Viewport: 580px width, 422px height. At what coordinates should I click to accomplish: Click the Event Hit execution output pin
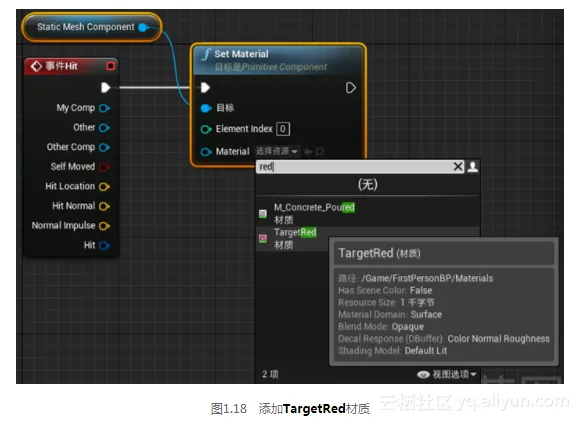105,88
